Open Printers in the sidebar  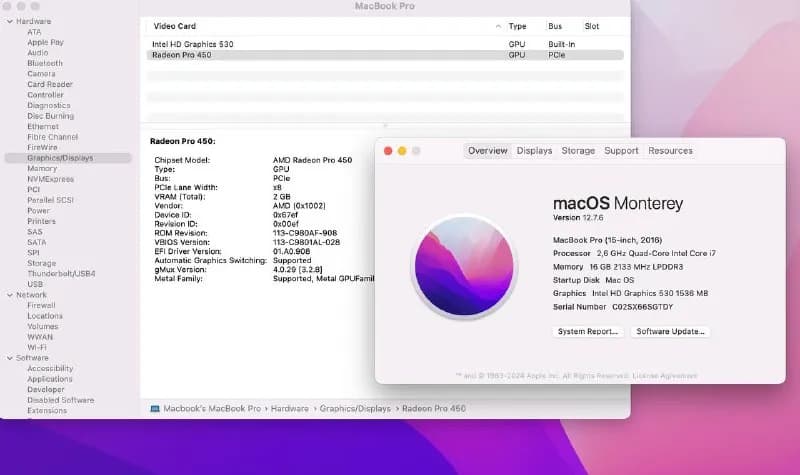[x=41, y=221]
